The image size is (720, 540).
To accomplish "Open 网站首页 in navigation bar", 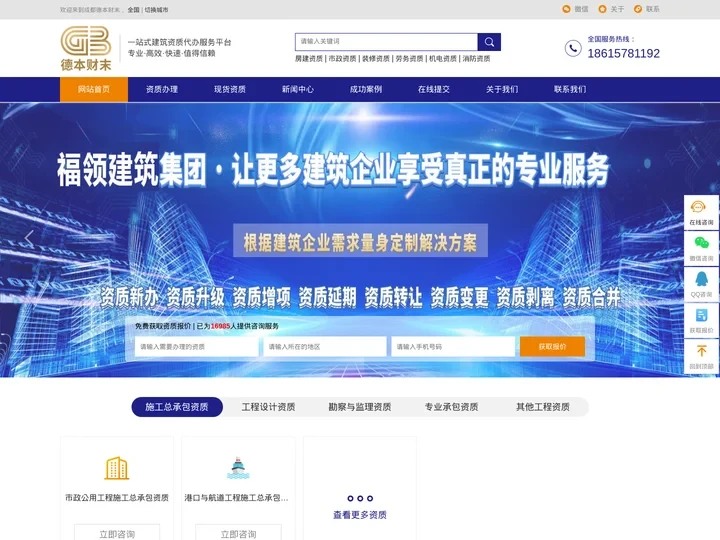I will point(94,89).
